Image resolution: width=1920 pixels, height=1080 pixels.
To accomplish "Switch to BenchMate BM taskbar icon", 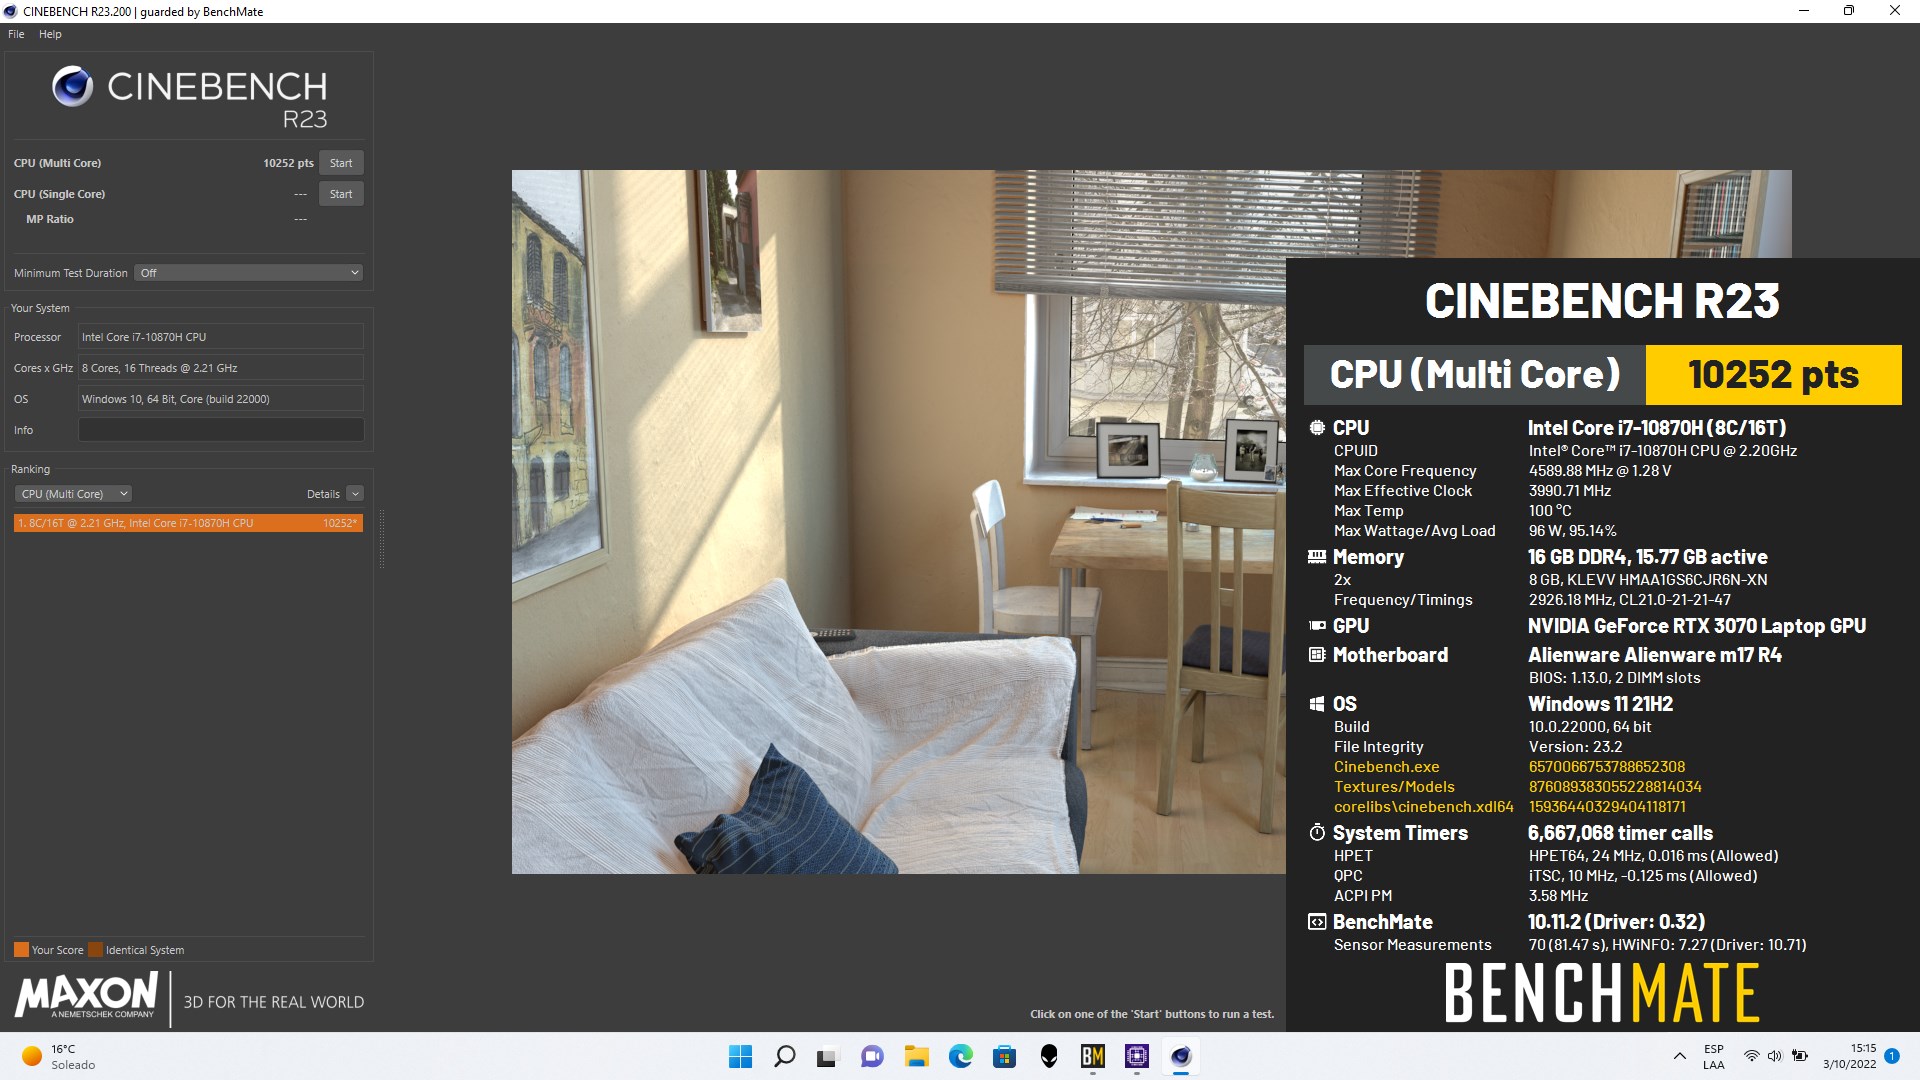I will pyautogui.click(x=1092, y=1056).
